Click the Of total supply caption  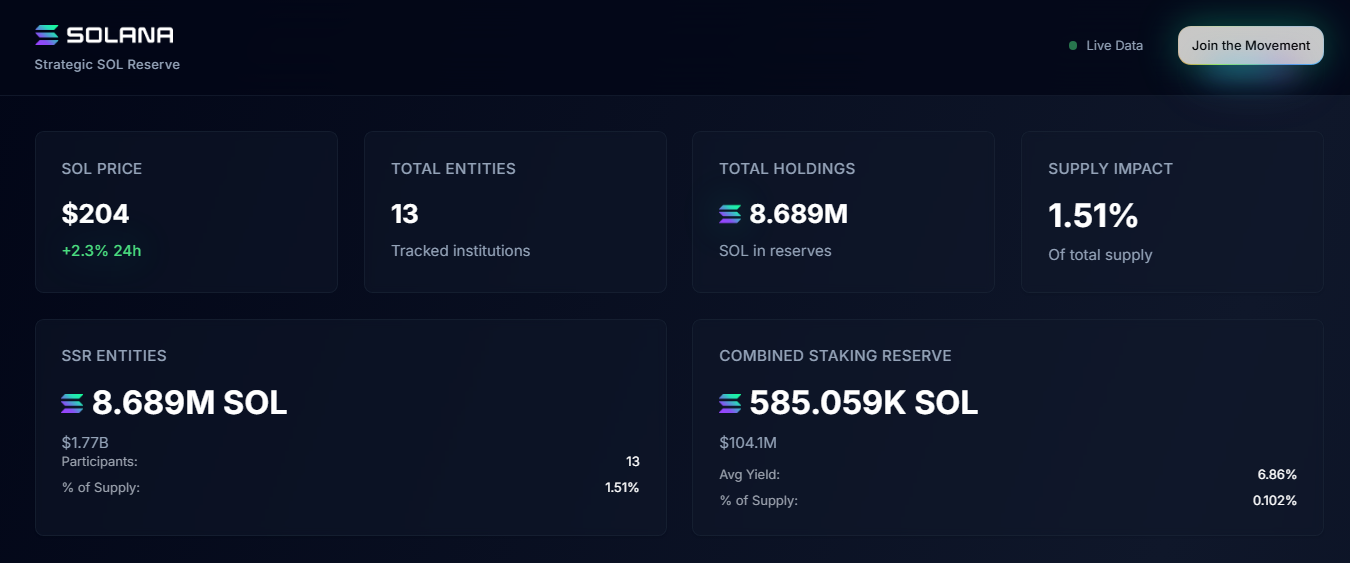point(1100,255)
